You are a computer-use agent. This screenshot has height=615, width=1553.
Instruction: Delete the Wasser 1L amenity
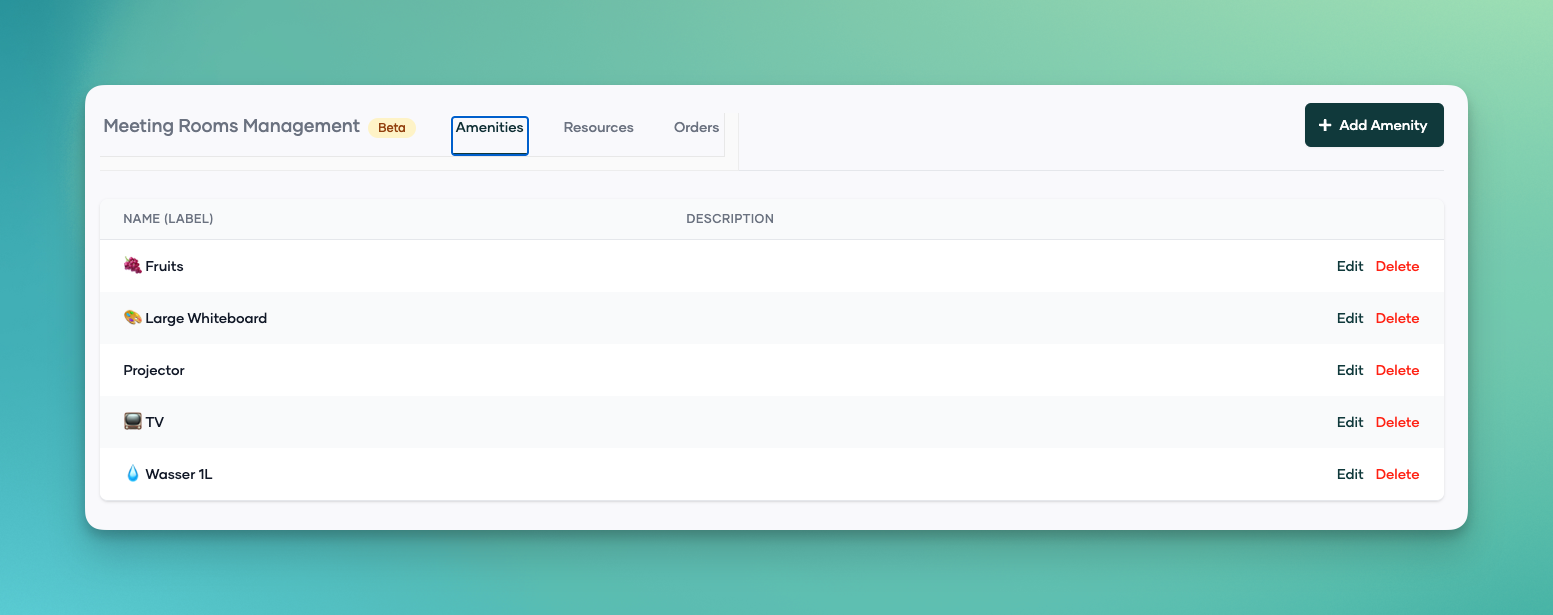(x=1397, y=474)
